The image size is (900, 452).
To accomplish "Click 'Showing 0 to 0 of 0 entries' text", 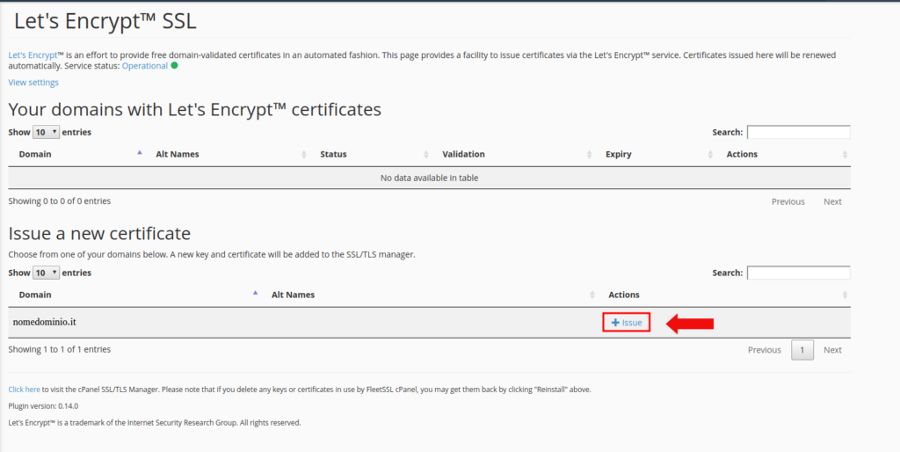I will click(x=60, y=201).
